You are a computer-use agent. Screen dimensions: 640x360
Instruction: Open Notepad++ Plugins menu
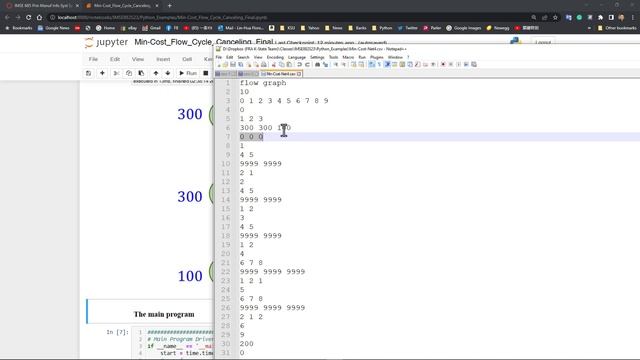(x=377, y=57)
